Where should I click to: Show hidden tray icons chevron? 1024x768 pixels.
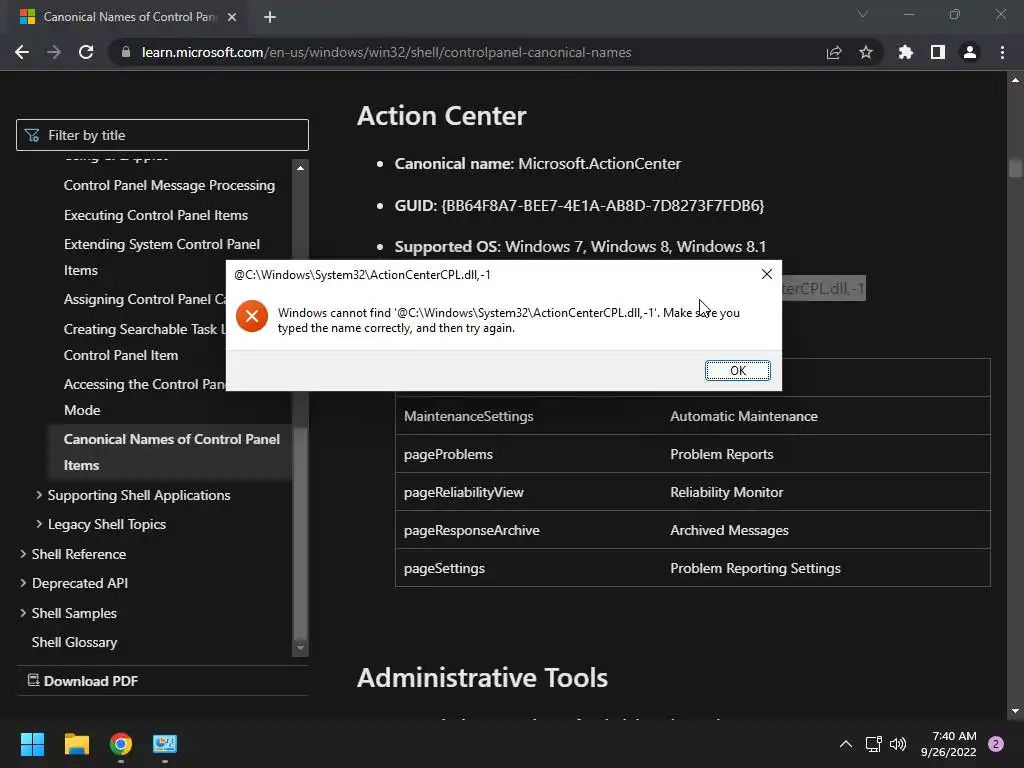point(845,744)
